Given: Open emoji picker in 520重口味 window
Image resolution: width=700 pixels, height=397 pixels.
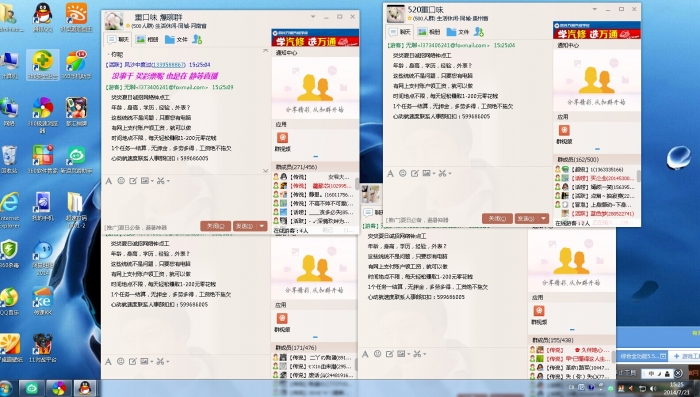Looking at the screenshot, I should [x=403, y=173].
